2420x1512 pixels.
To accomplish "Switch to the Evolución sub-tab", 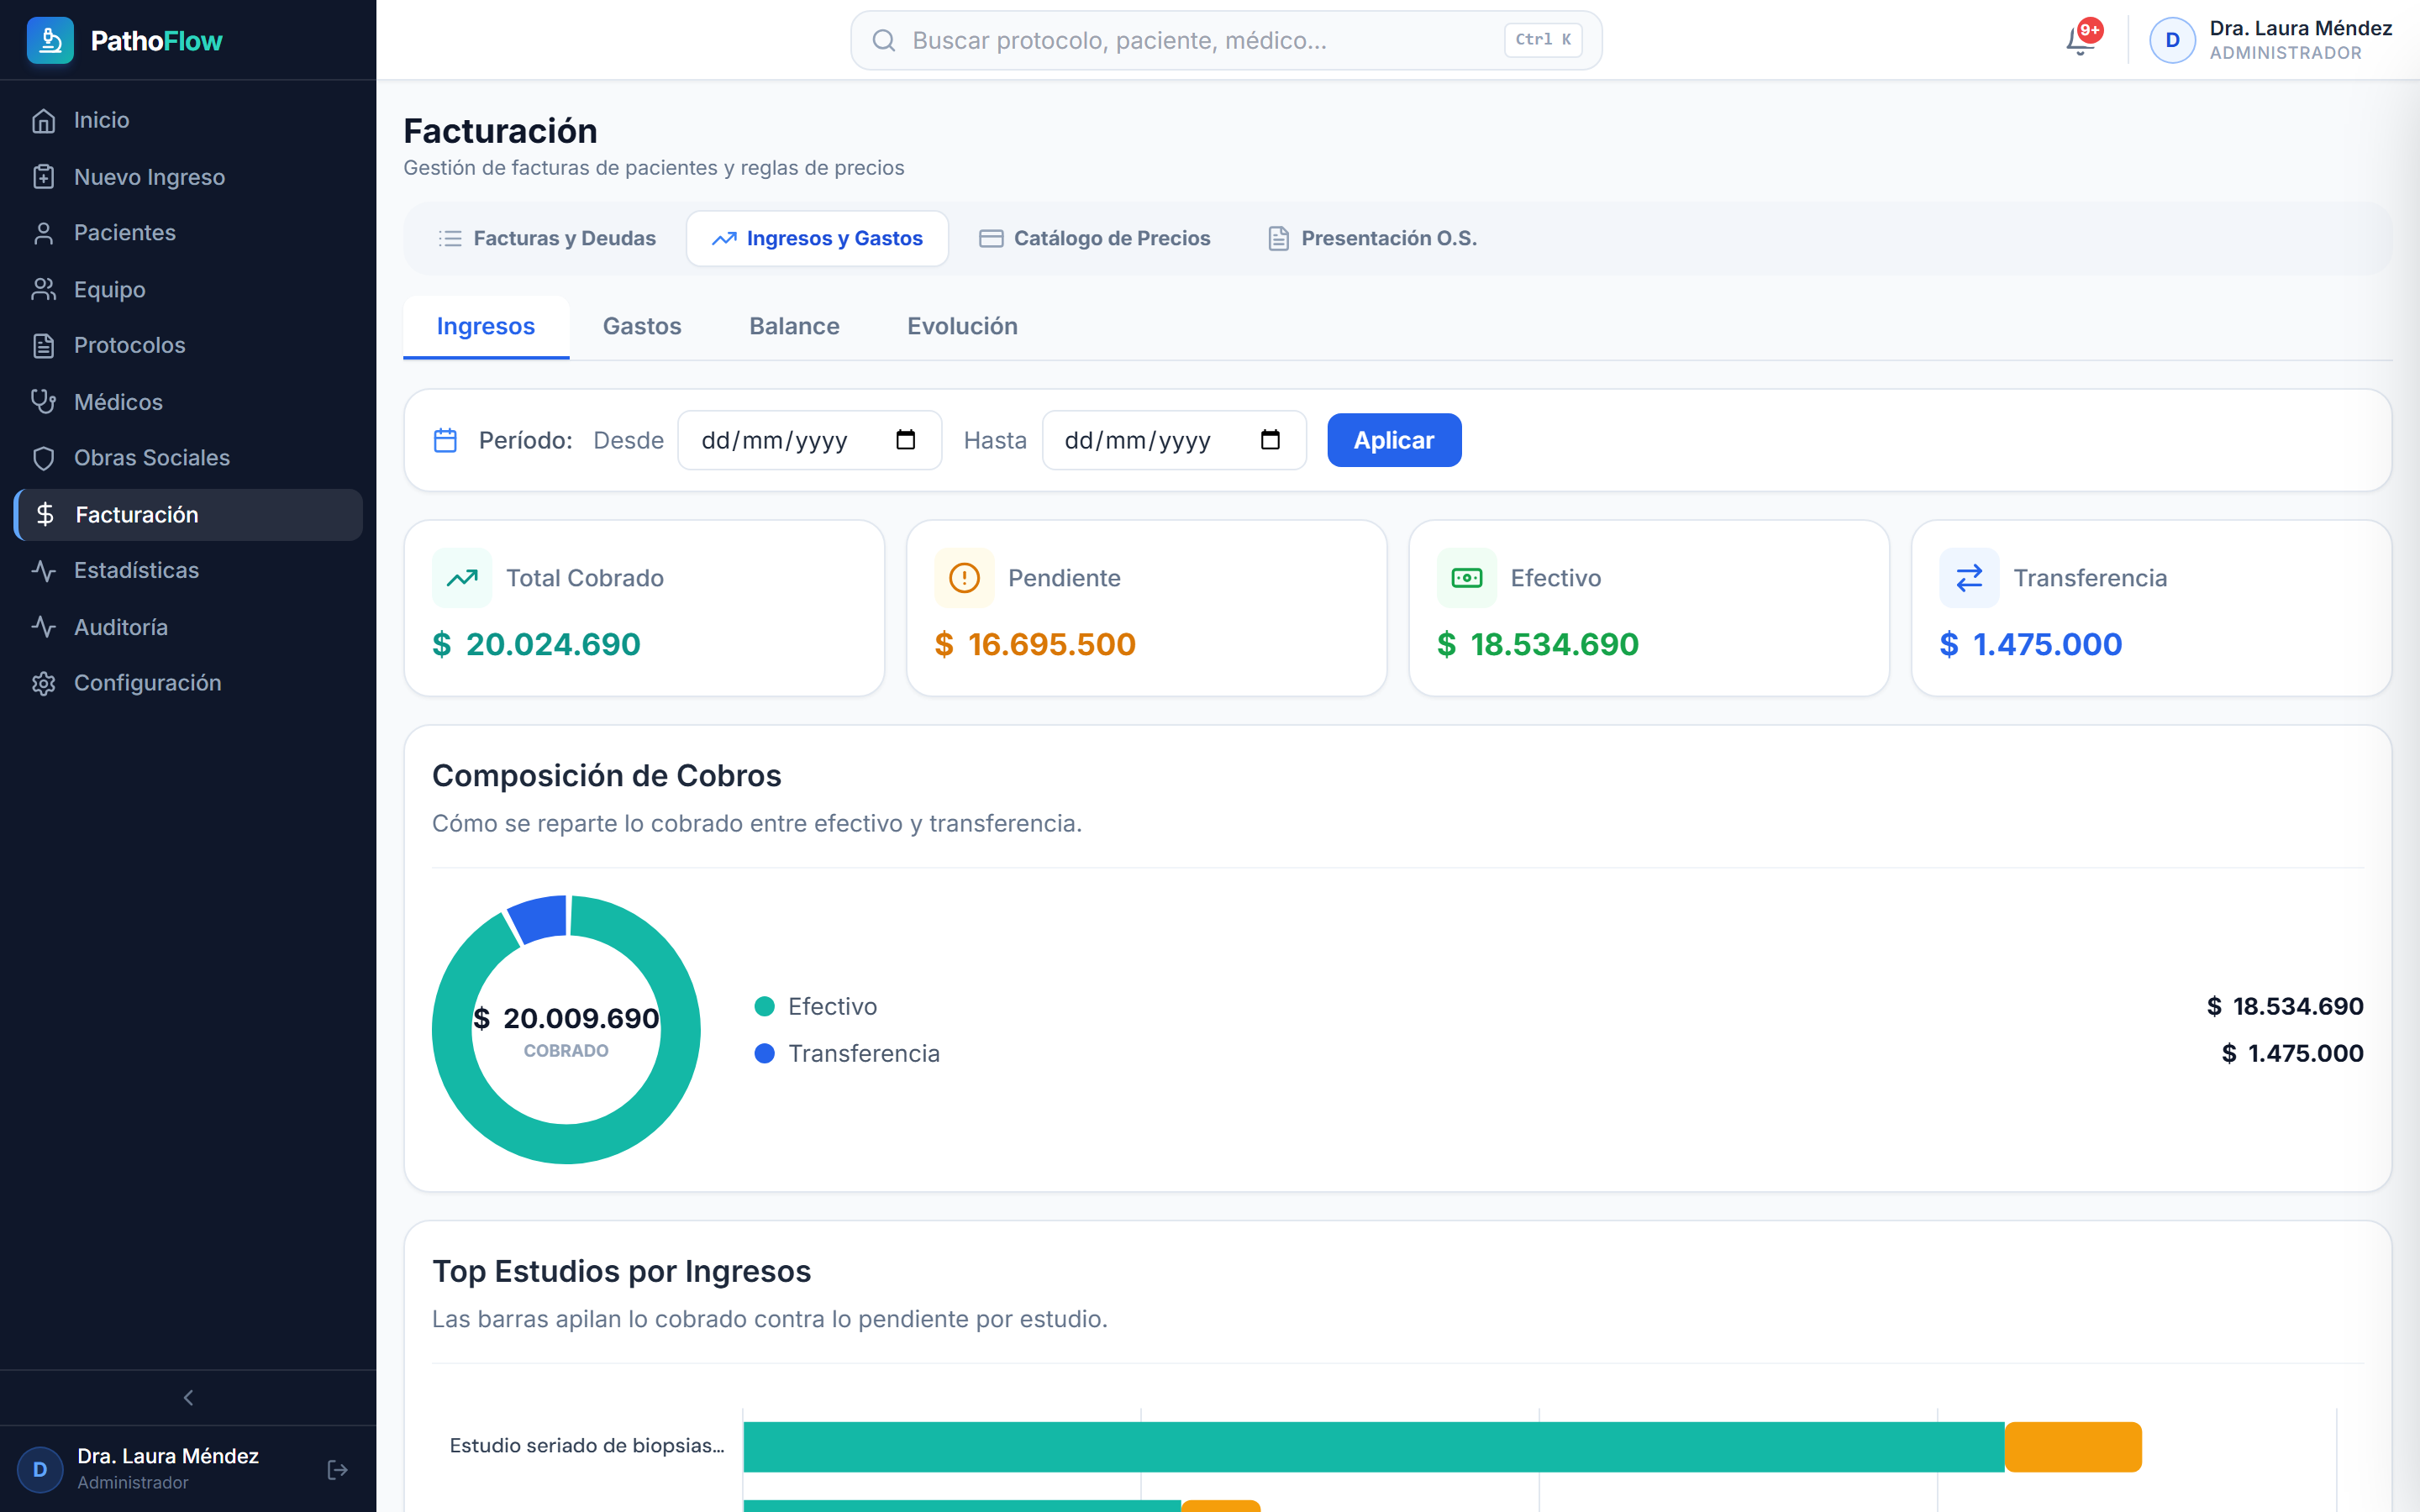I will point(962,326).
